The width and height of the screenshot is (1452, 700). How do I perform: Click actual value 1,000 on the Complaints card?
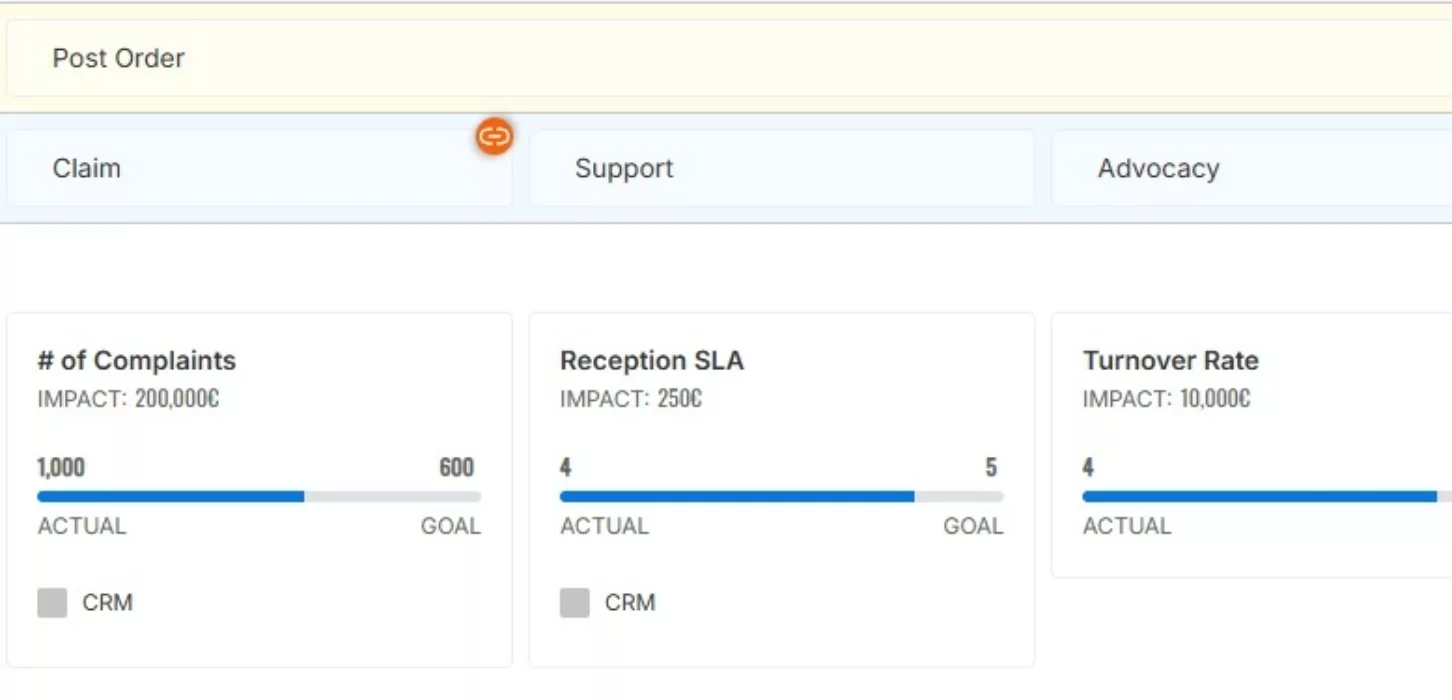[x=61, y=467]
